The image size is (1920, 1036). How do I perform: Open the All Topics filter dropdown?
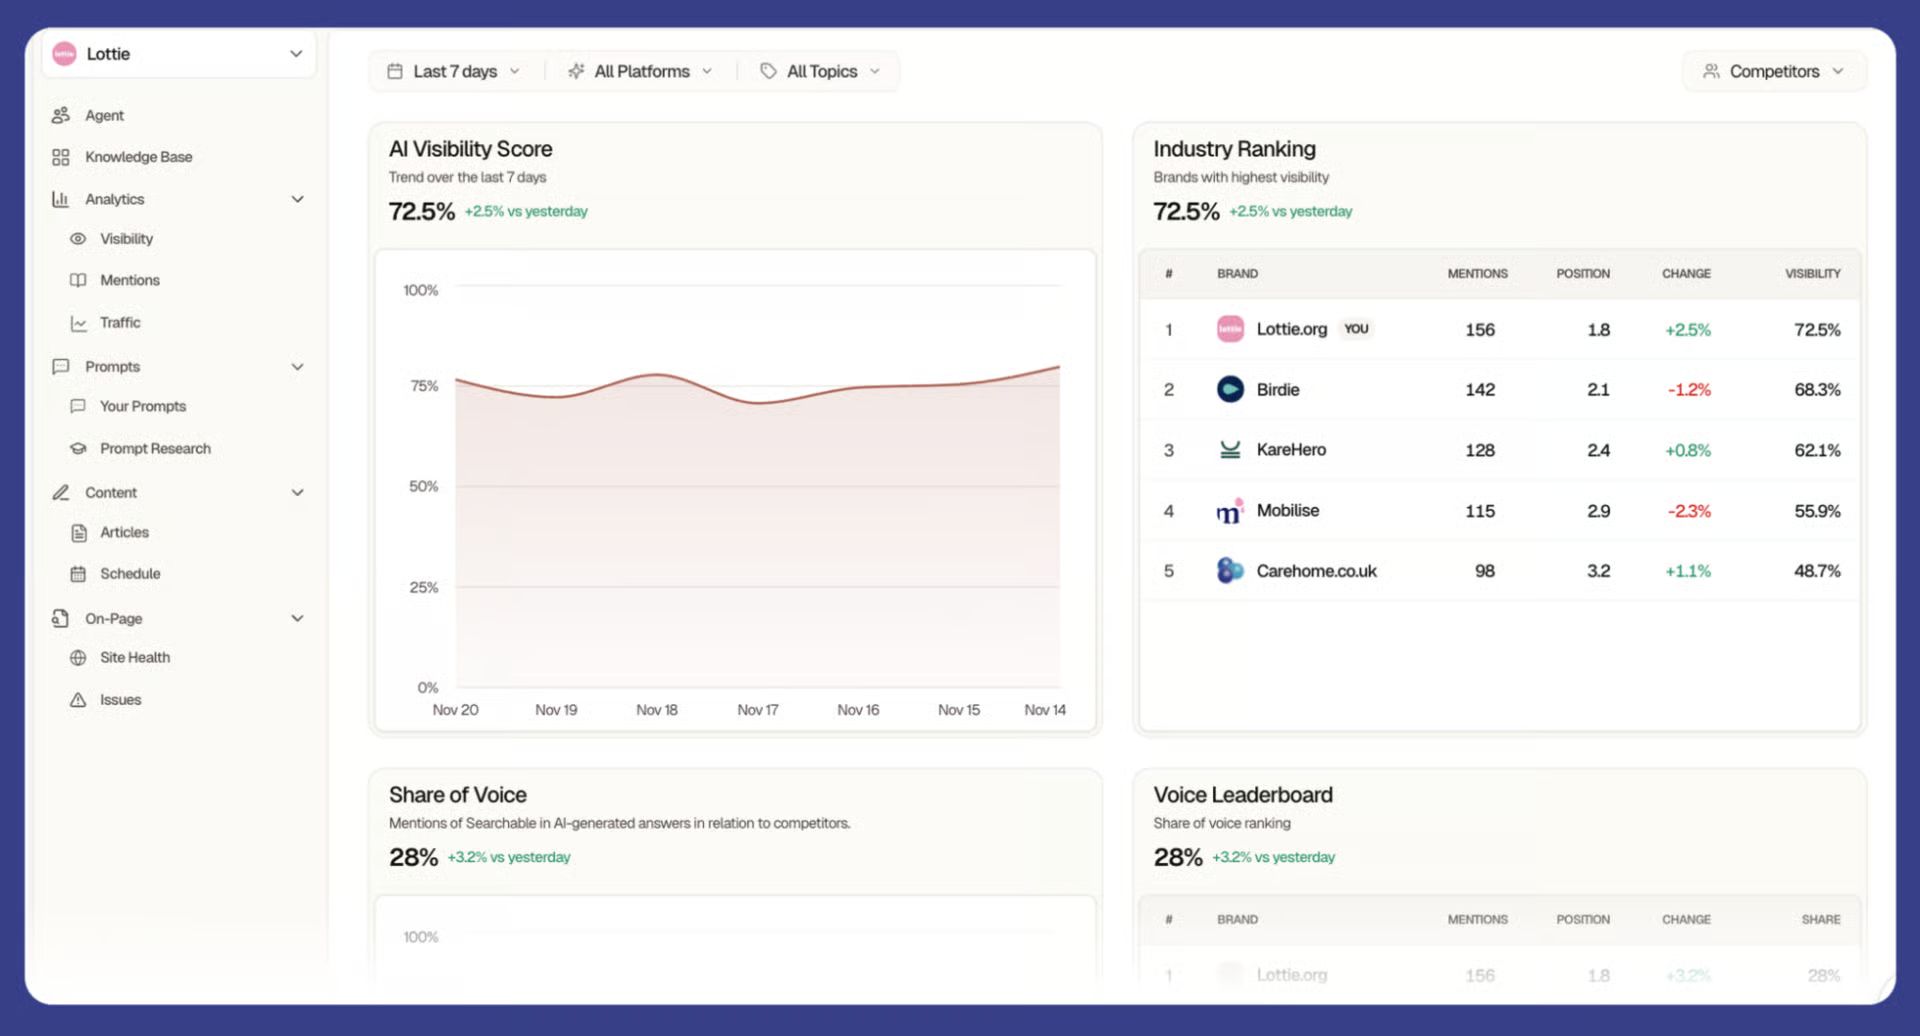[821, 72]
